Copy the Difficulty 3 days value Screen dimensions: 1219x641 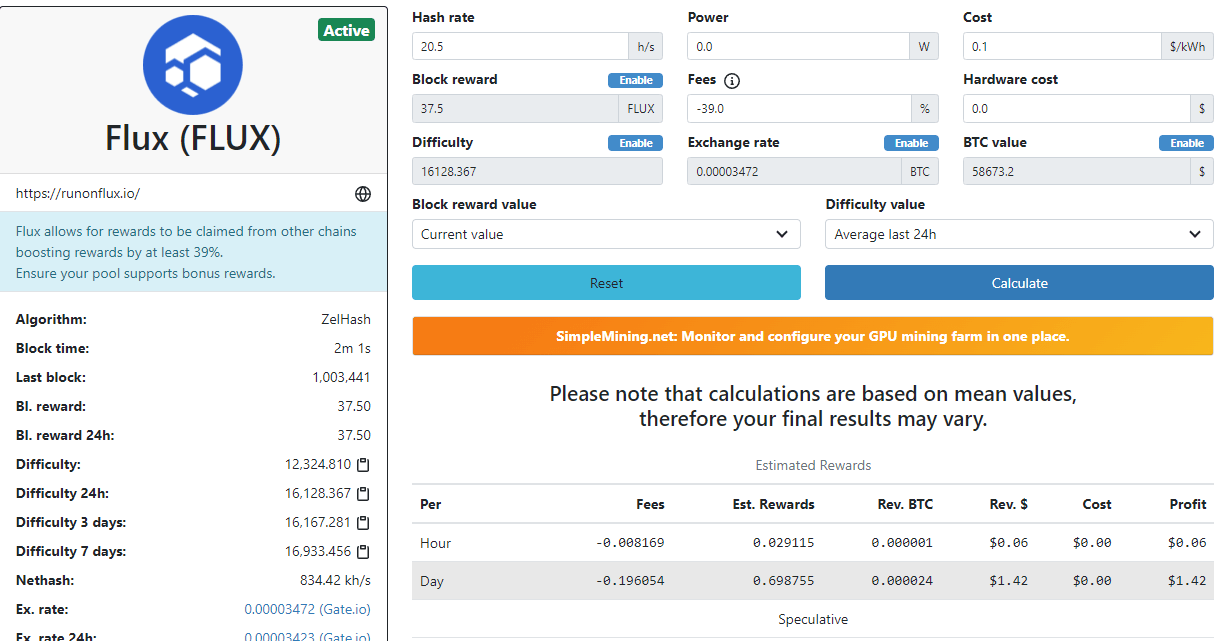364,523
